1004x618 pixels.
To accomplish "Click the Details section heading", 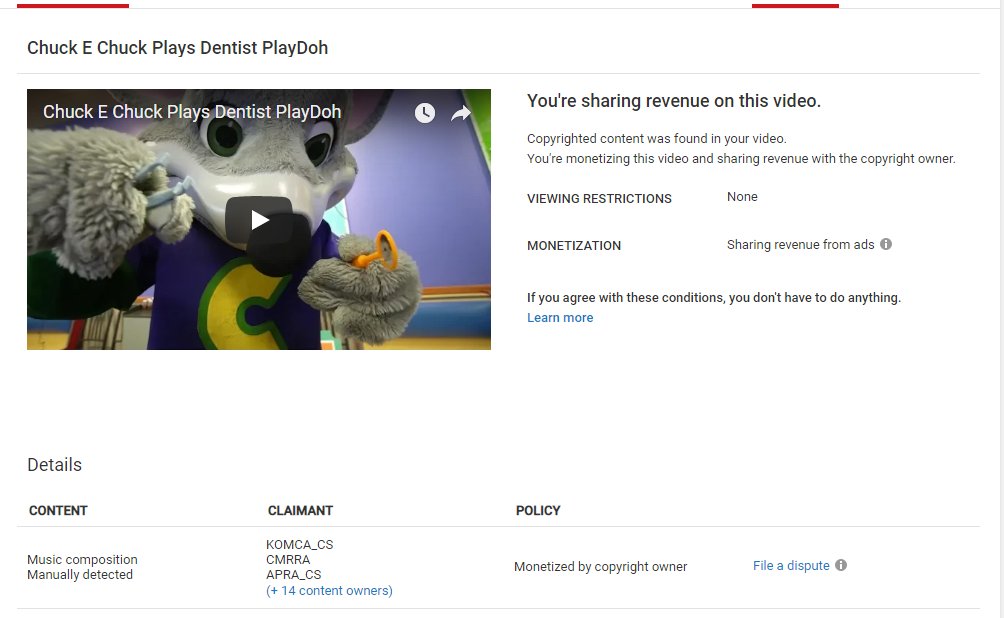I will (54, 465).
